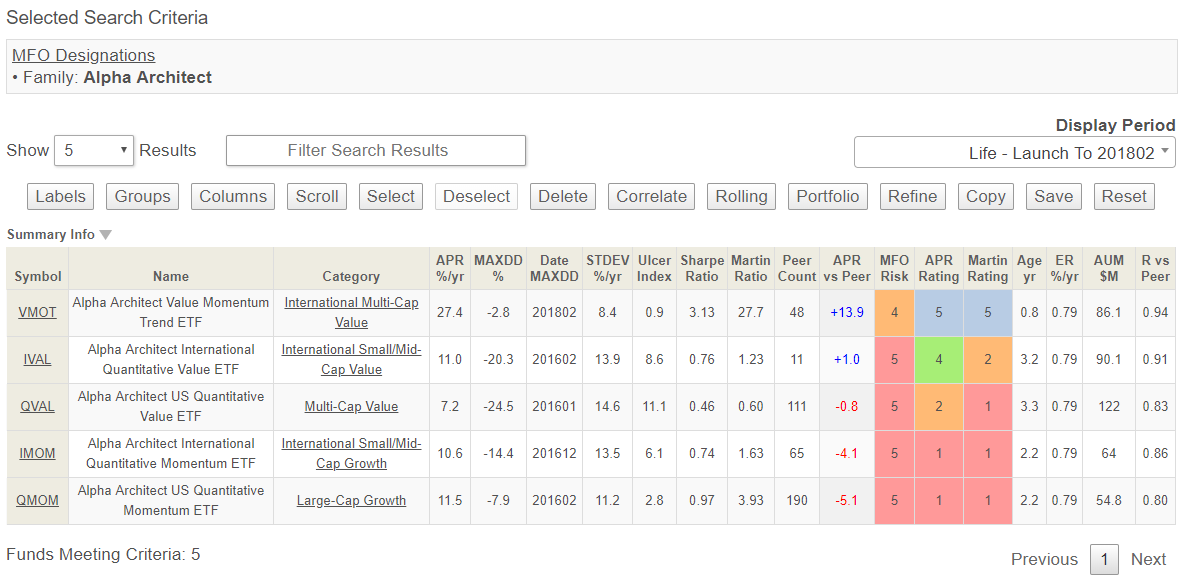Viewport: 1180px width, 581px height.
Task: Sort by the Sharpe Ratio column header
Action: [x=702, y=268]
